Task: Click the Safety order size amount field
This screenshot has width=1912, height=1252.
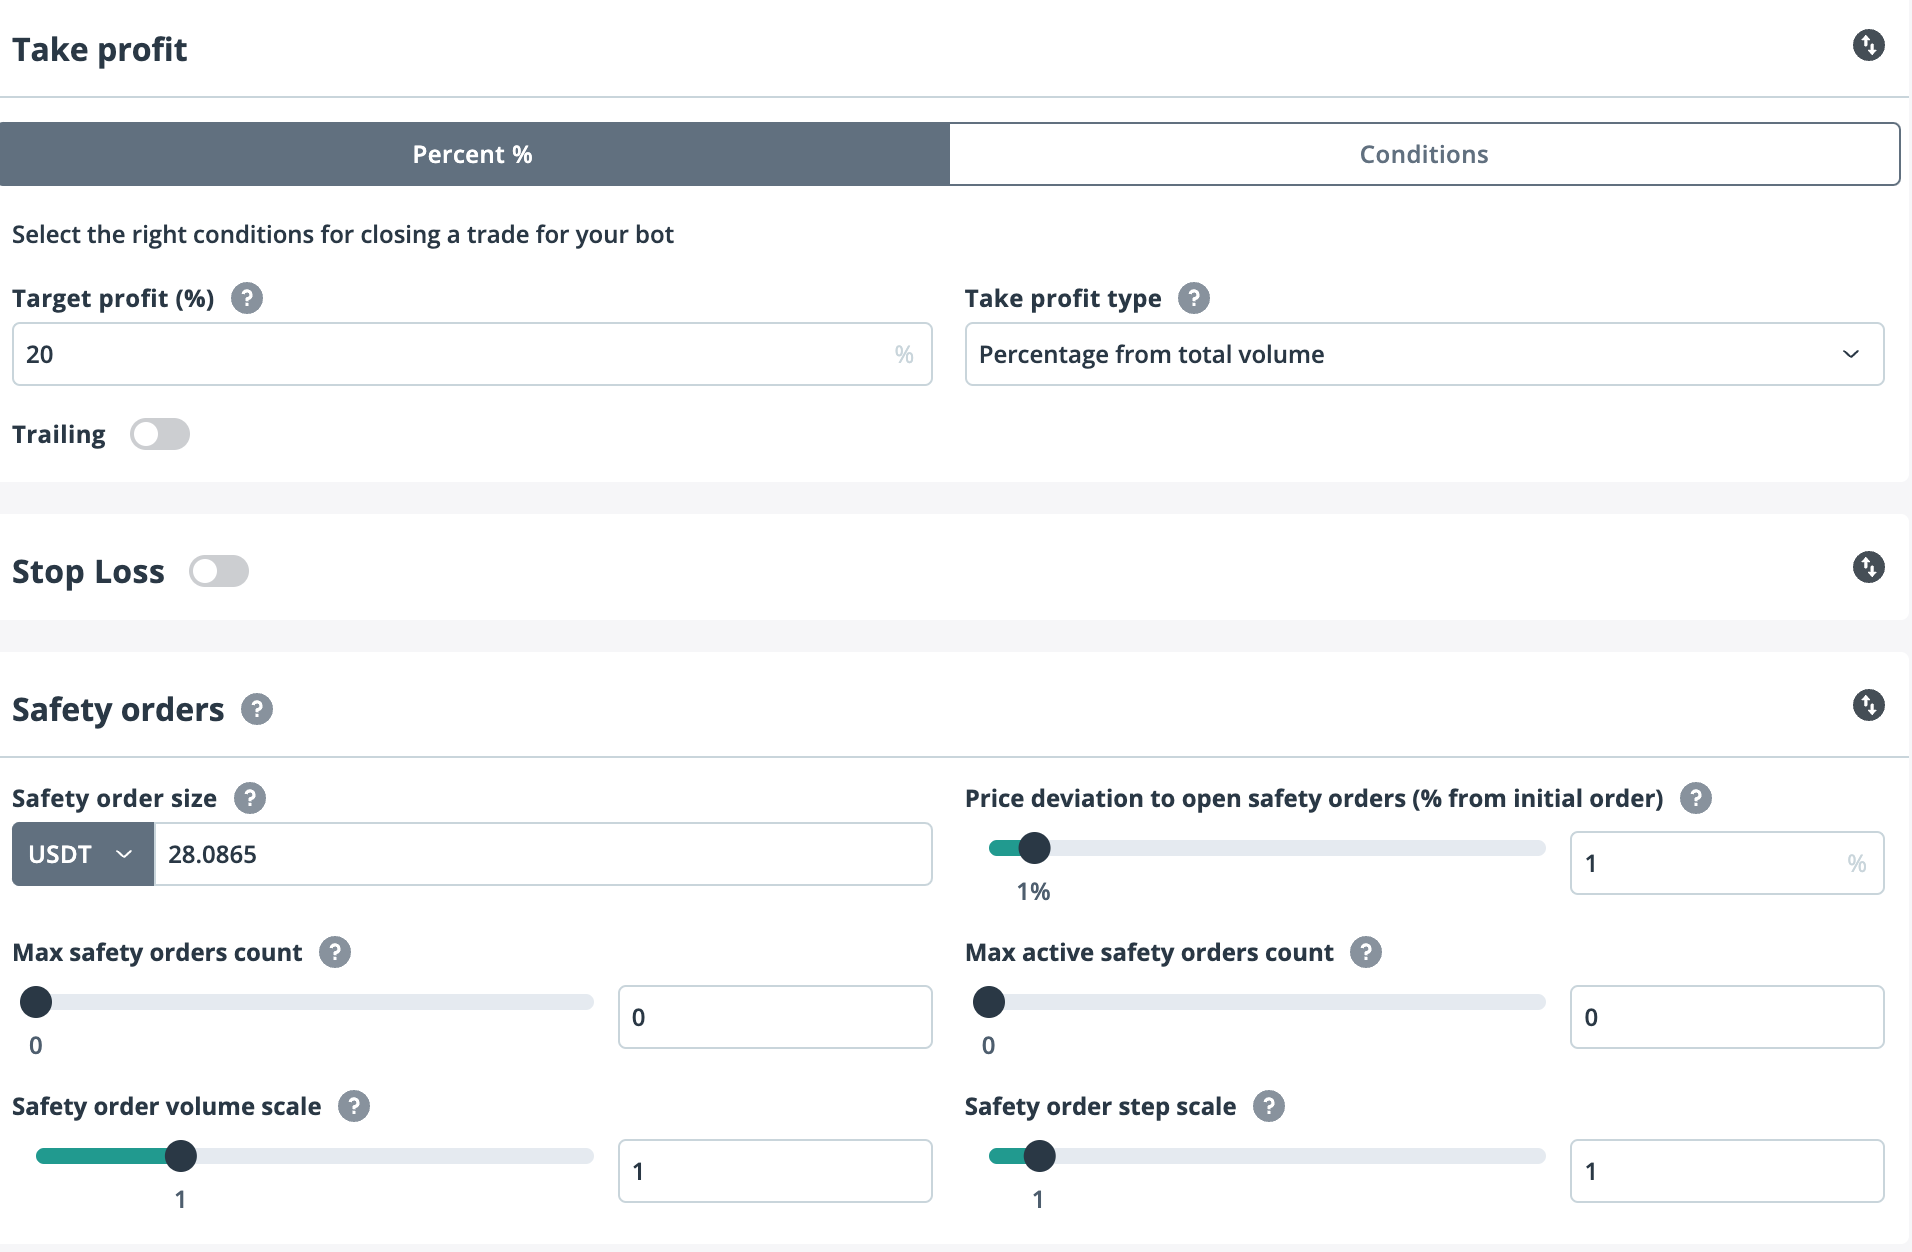Action: 542,854
